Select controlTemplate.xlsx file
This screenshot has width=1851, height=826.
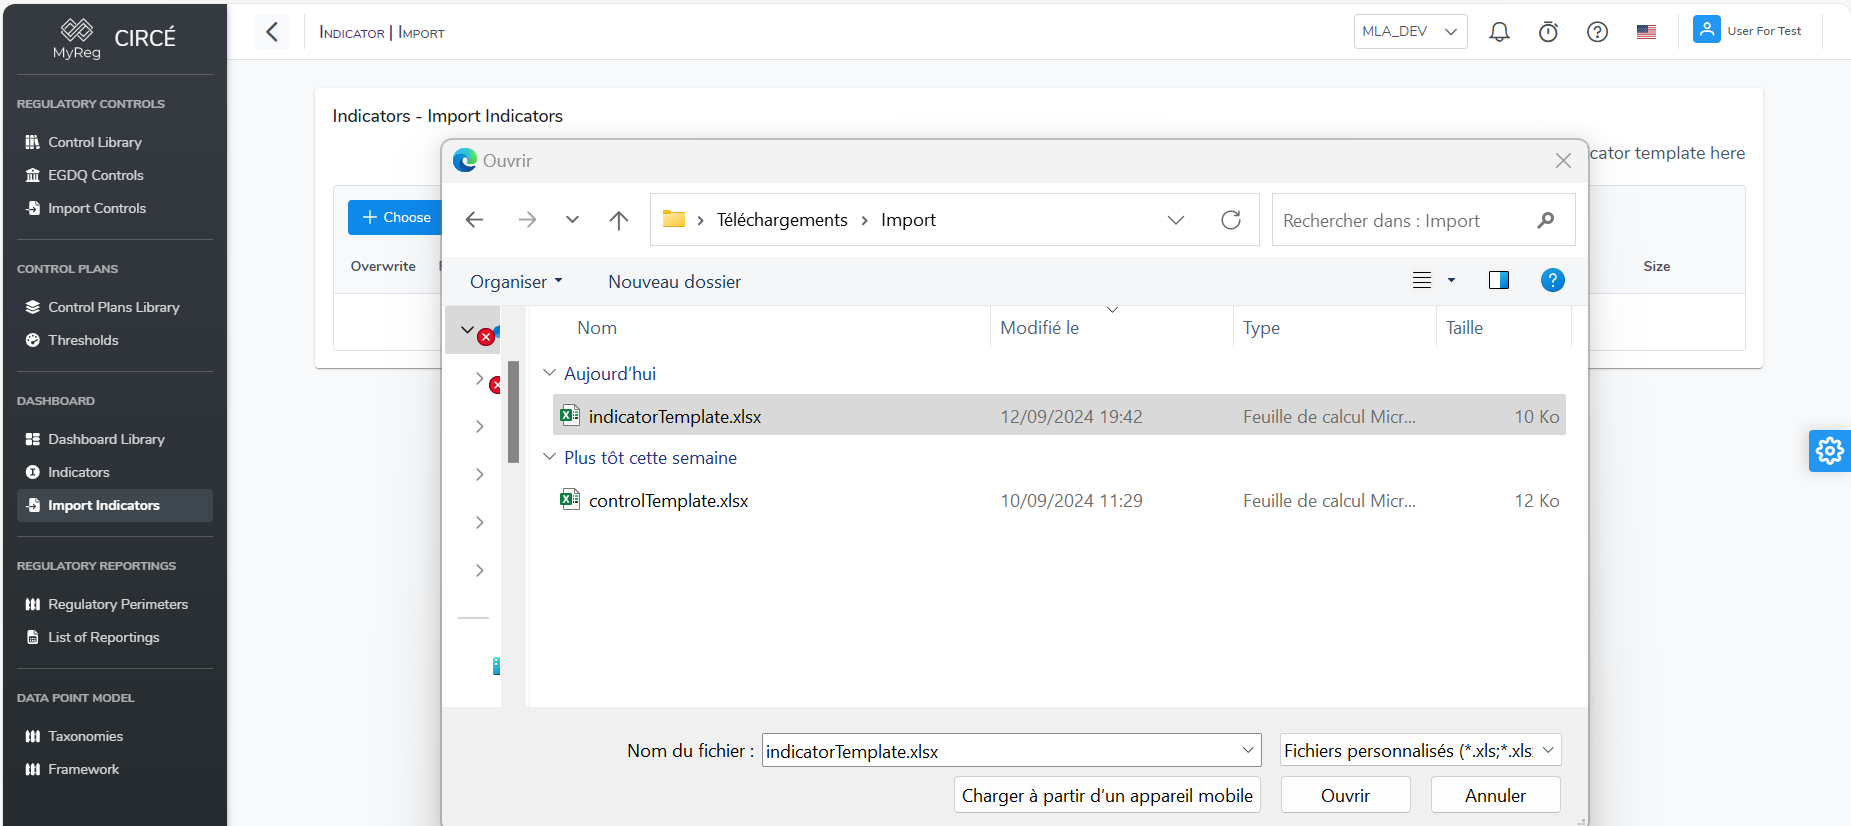(1059, 500)
